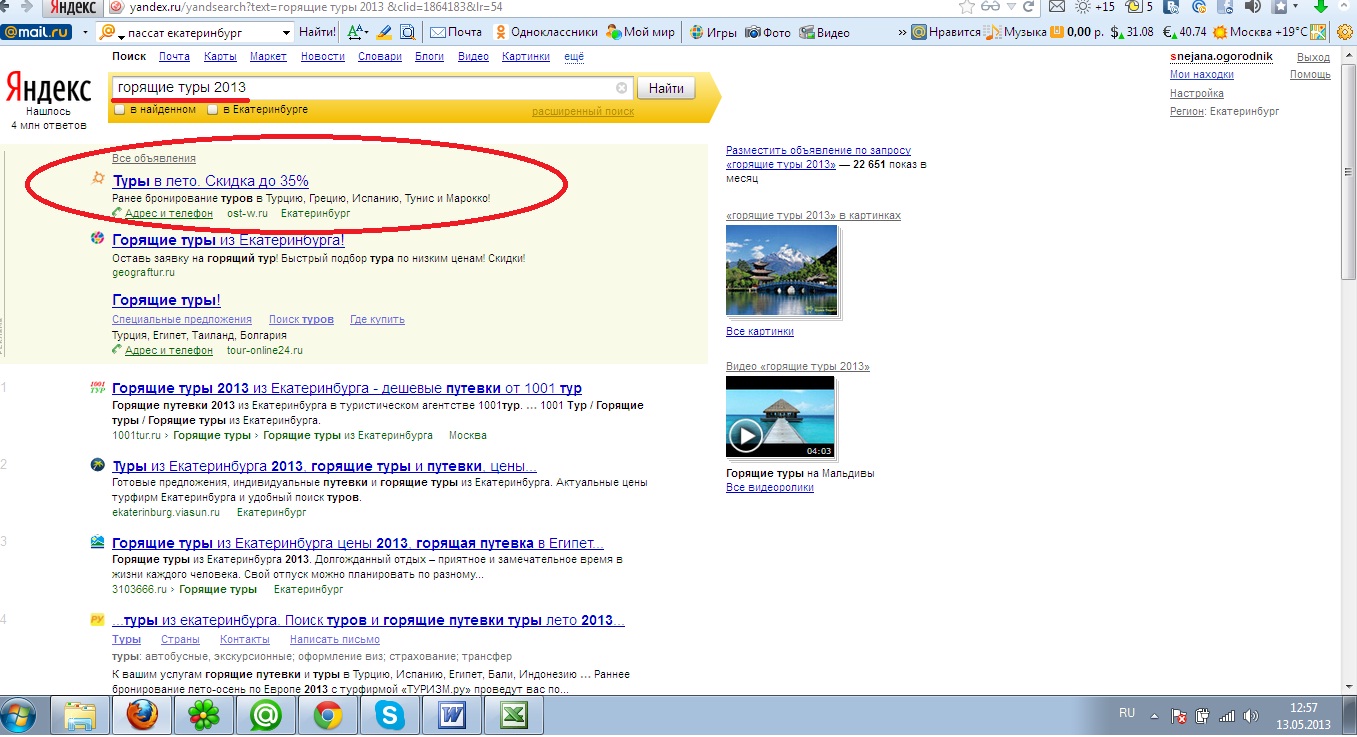Image resolution: width=1357 pixels, height=737 pixels.
Task: Click the Mail.ru toolbar logo
Action: pyautogui.click(x=38, y=32)
